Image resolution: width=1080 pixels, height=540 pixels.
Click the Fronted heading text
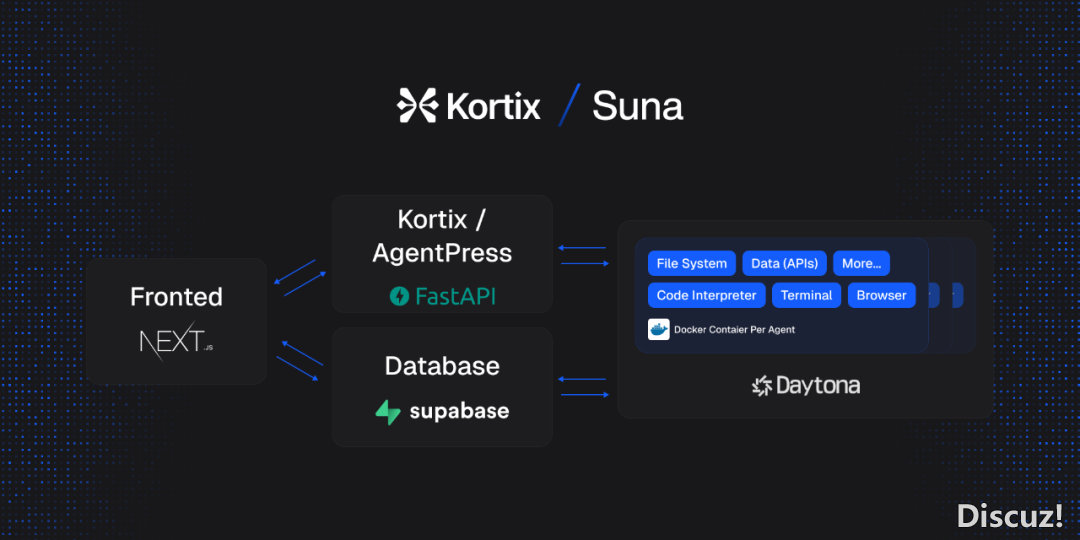tap(176, 297)
